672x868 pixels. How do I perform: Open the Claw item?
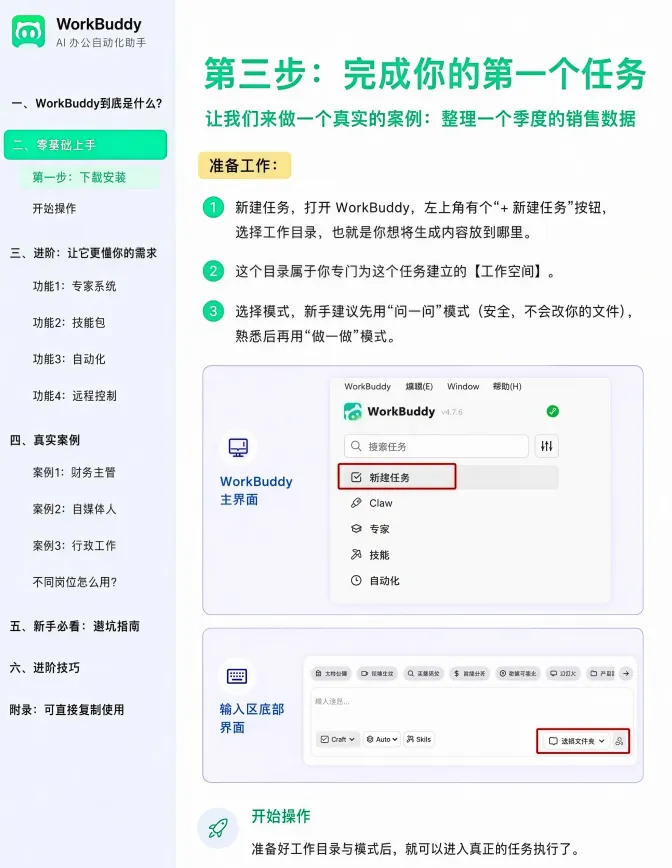pyautogui.click(x=372, y=503)
